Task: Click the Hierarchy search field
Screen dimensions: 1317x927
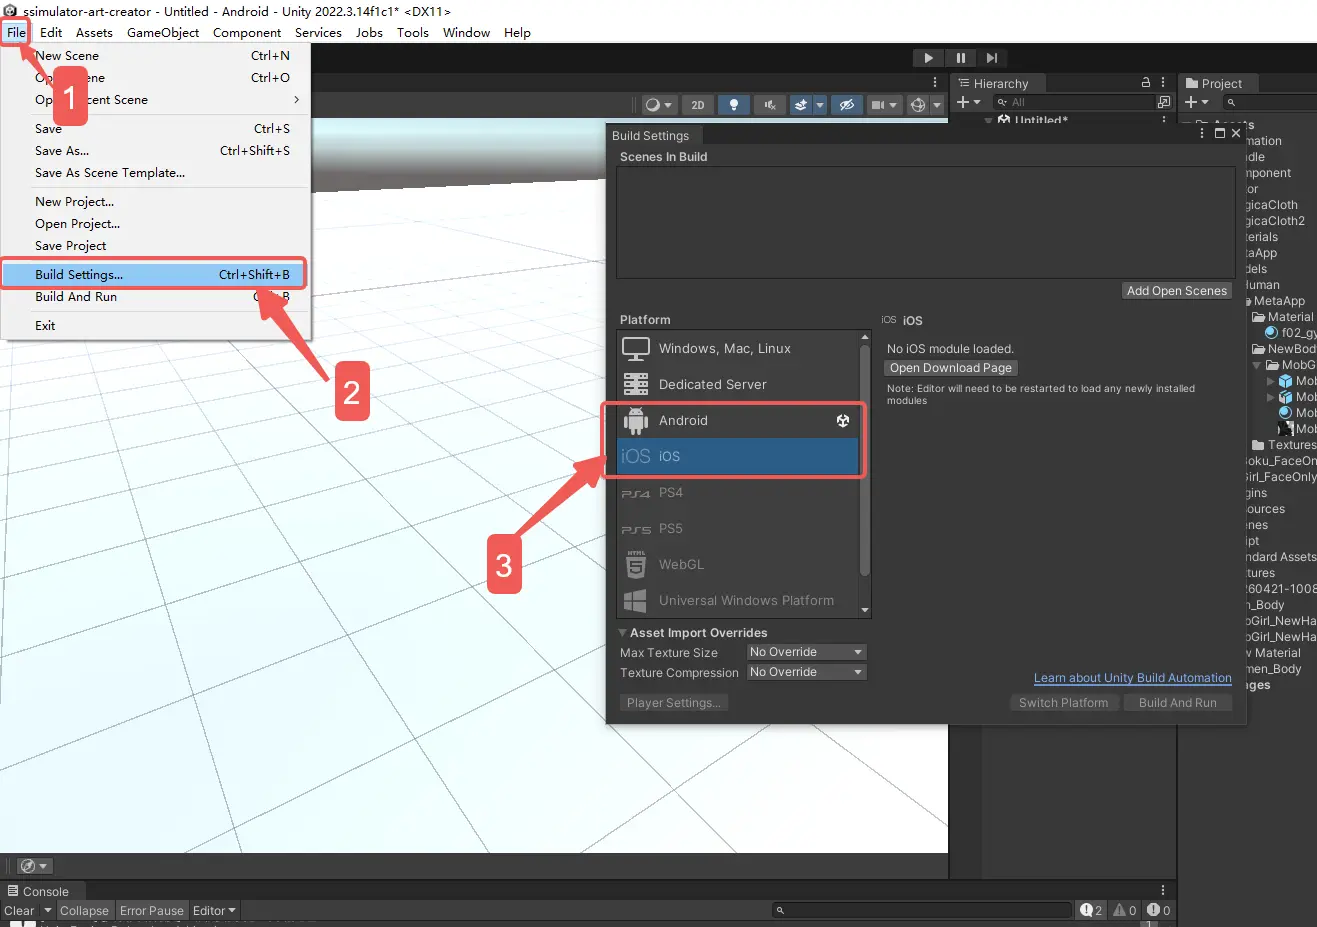Action: [x=1072, y=102]
